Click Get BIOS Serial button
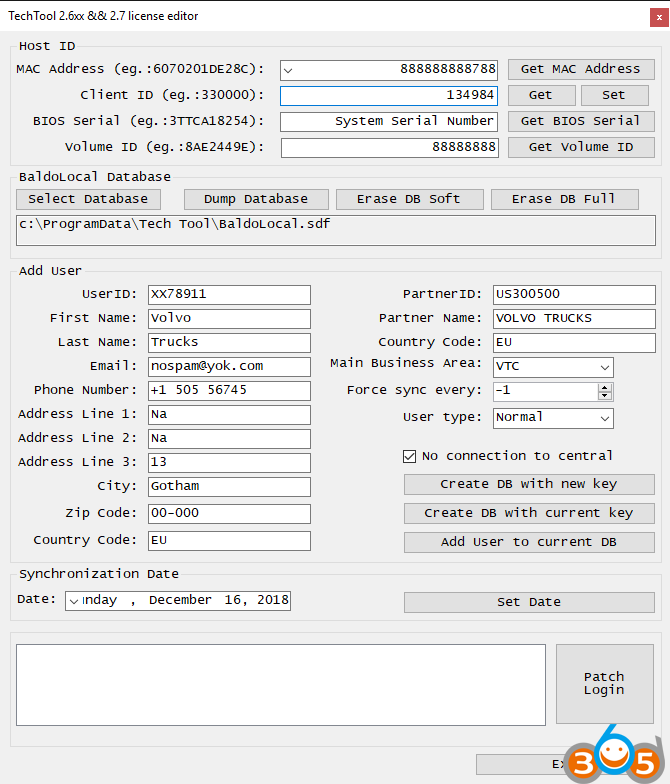This screenshot has height=784, width=670. pos(581,121)
